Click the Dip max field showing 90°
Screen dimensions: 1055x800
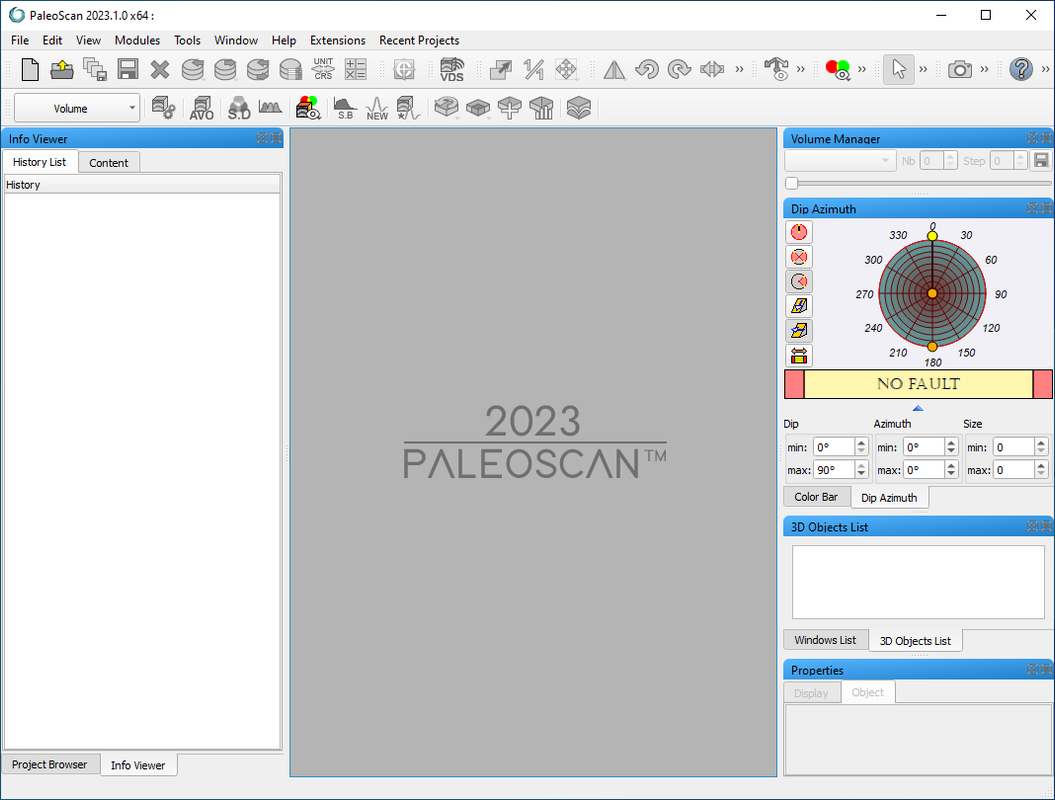pyautogui.click(x=834, y=470)
